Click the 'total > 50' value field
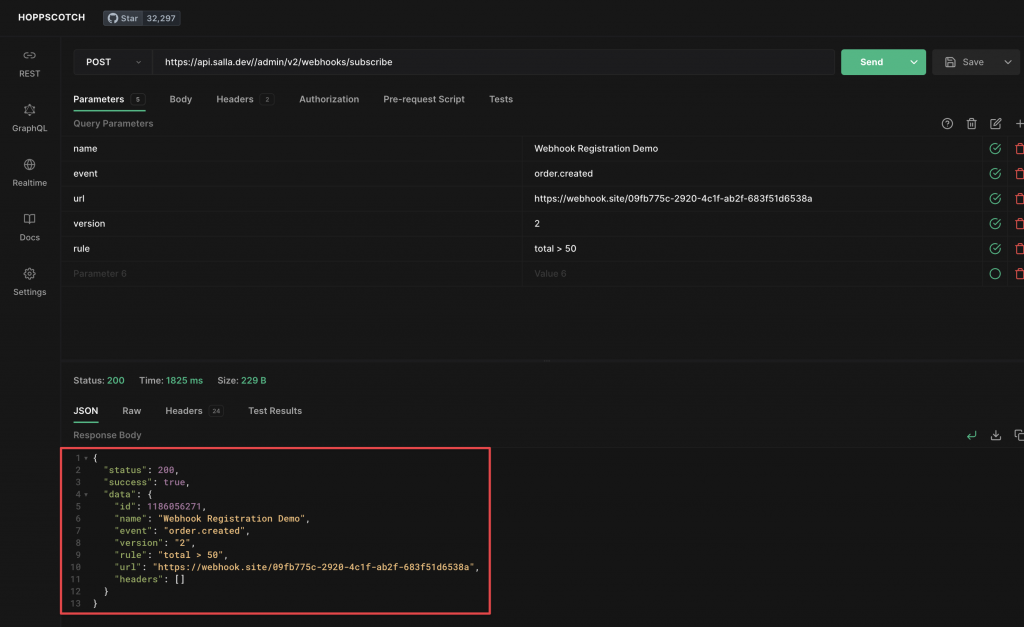The height and width of the screenshot is (627, 1024). (x=752, y=248)
